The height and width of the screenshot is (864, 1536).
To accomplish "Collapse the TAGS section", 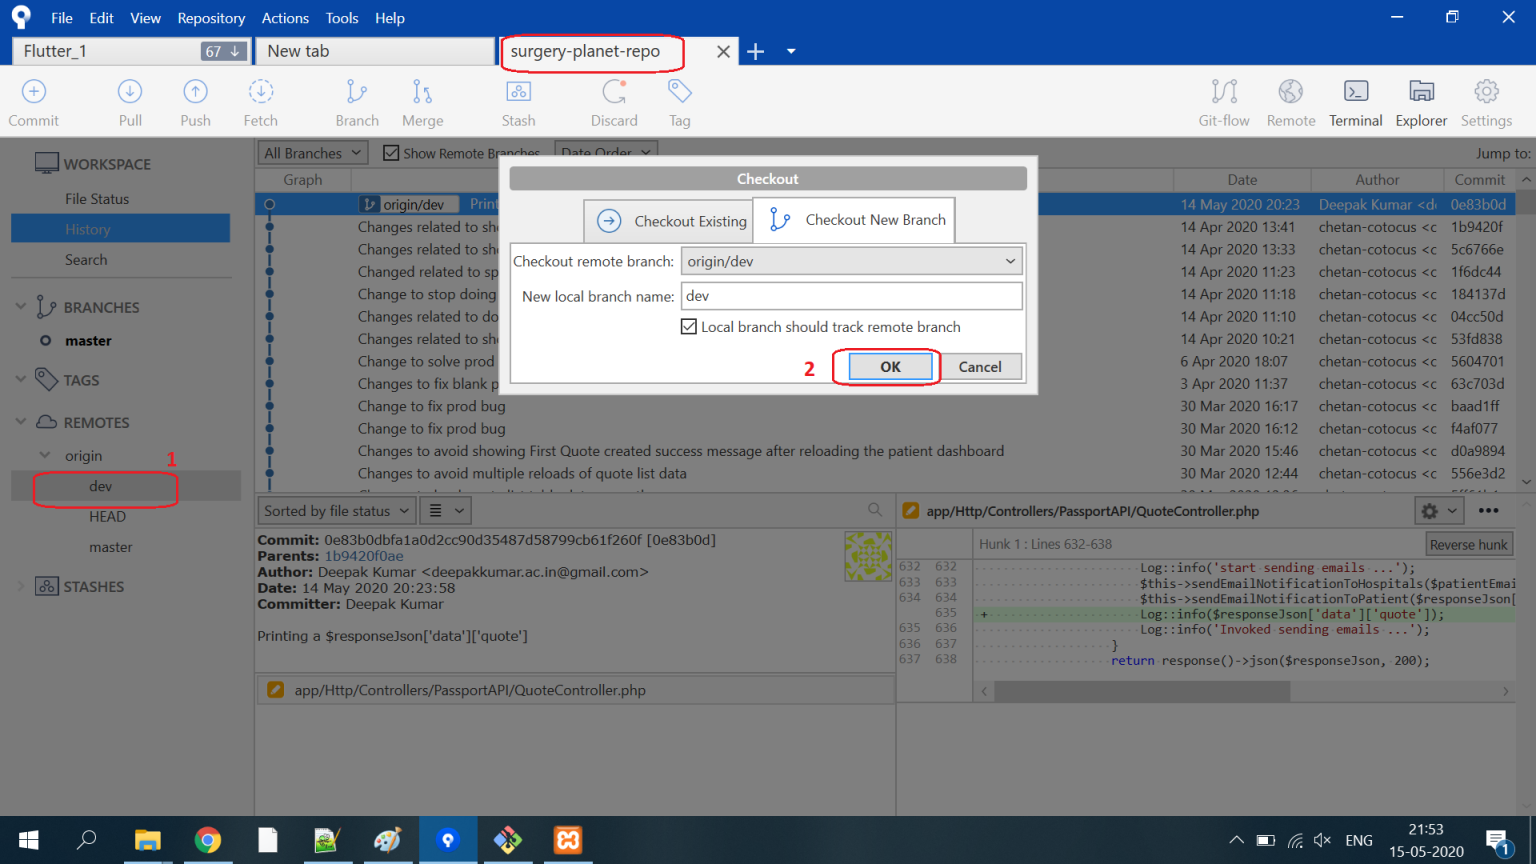I will click(21, 380).
